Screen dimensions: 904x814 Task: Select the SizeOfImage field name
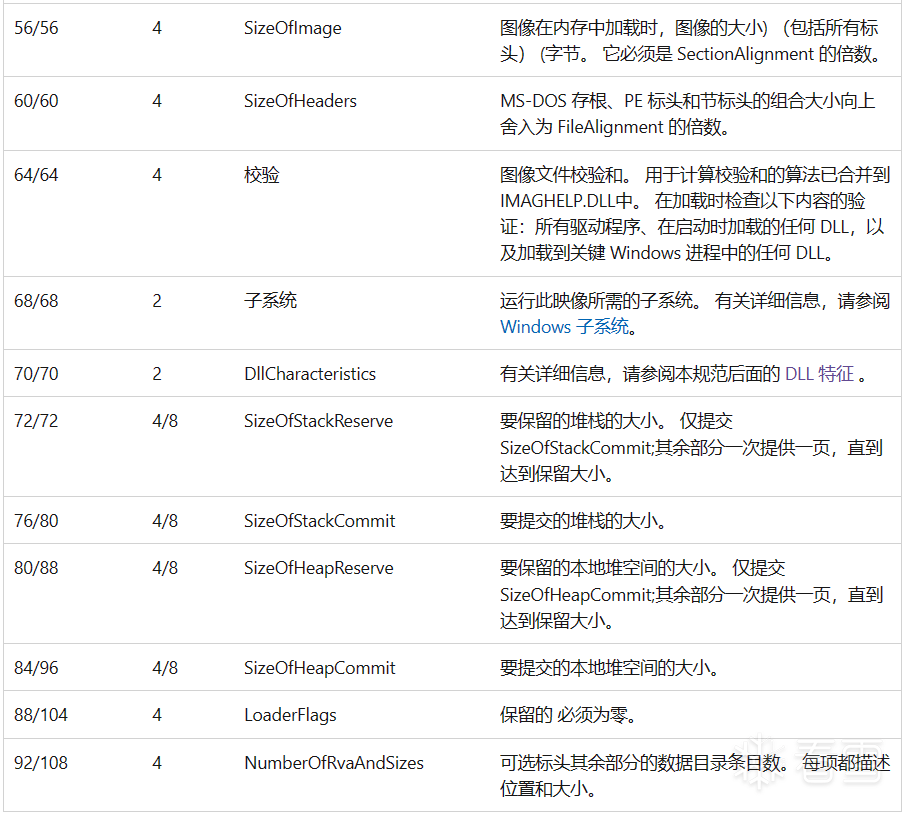pyautogui.click(x=292, y=28)
